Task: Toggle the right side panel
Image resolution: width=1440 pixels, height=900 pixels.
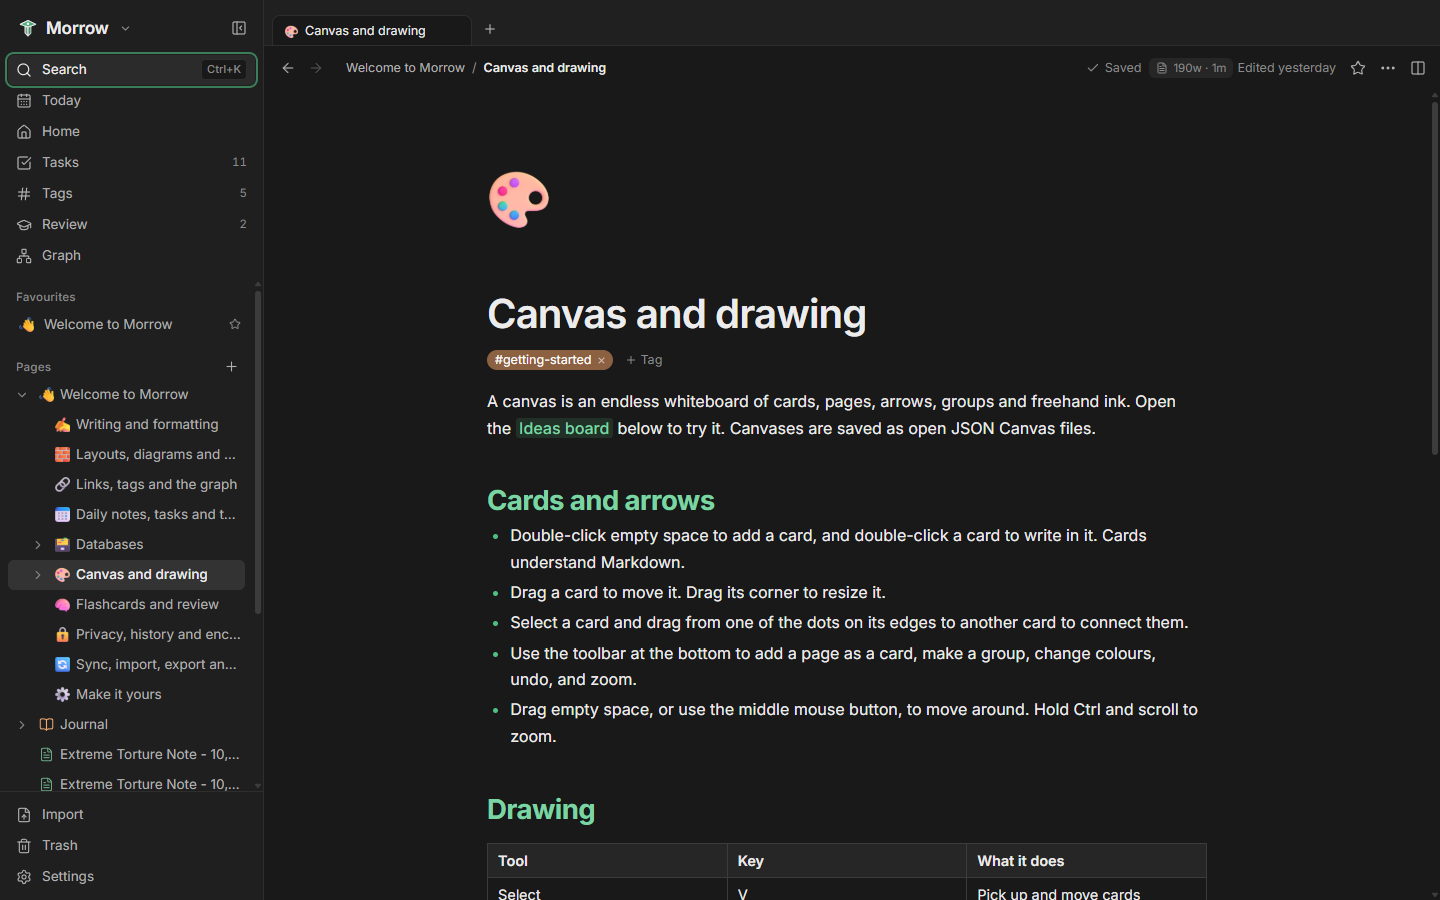Action: [1418, 68]
